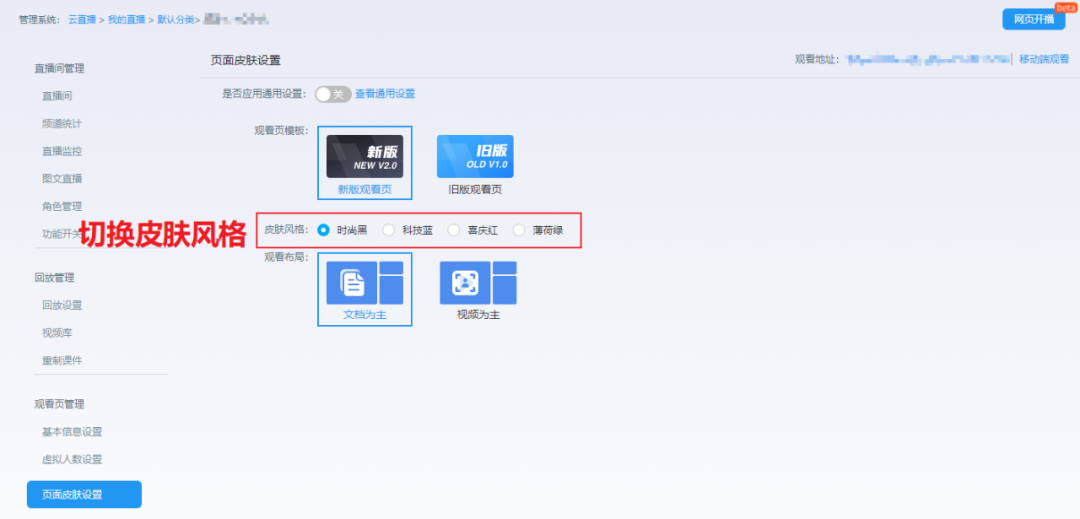The image size is (1080, 519).
Task: Go to 我的直播 in the breadcrumb
Action: point(125,20)
